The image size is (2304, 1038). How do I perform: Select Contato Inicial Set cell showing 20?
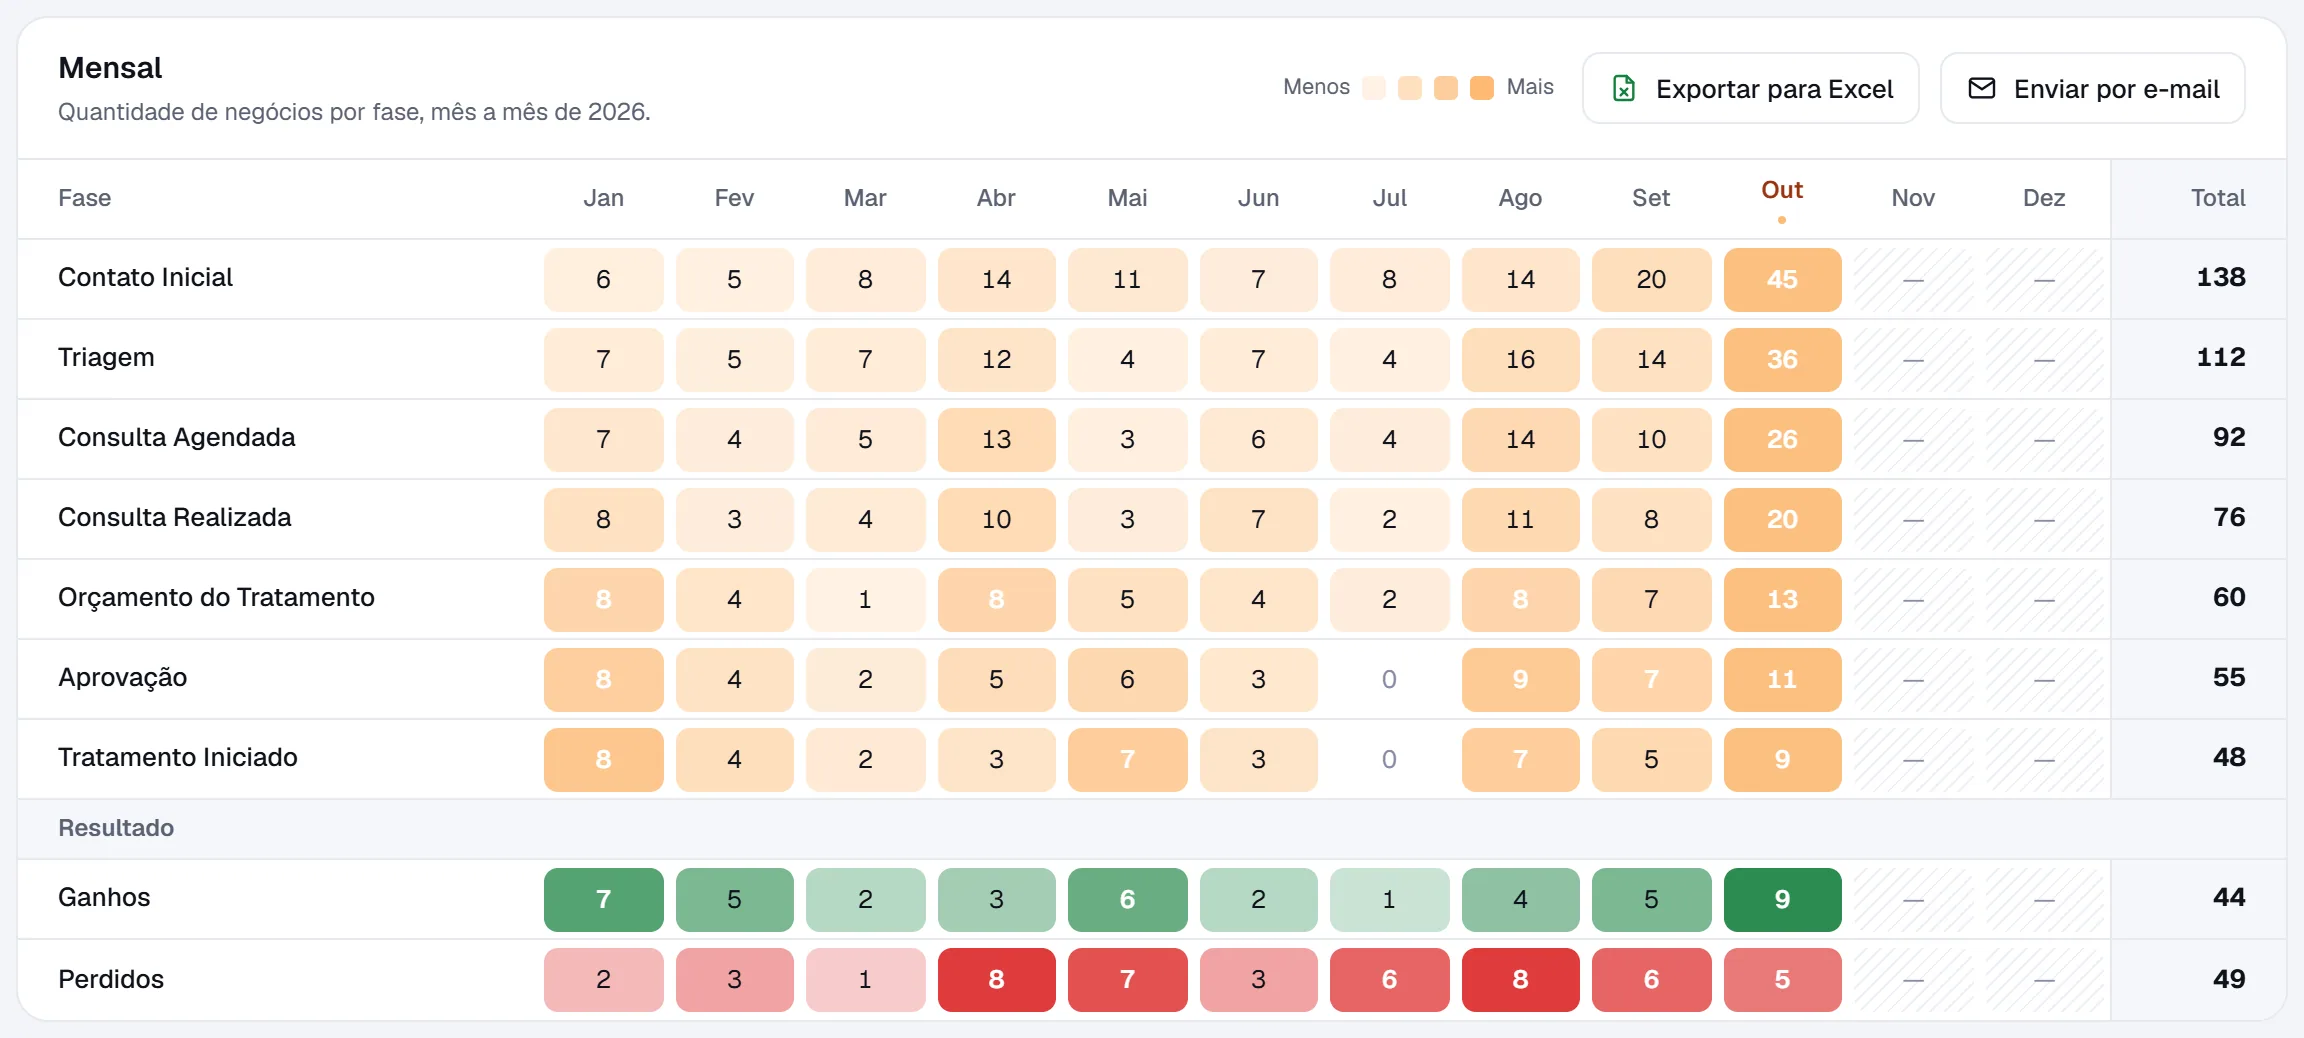coord(1651,279)
